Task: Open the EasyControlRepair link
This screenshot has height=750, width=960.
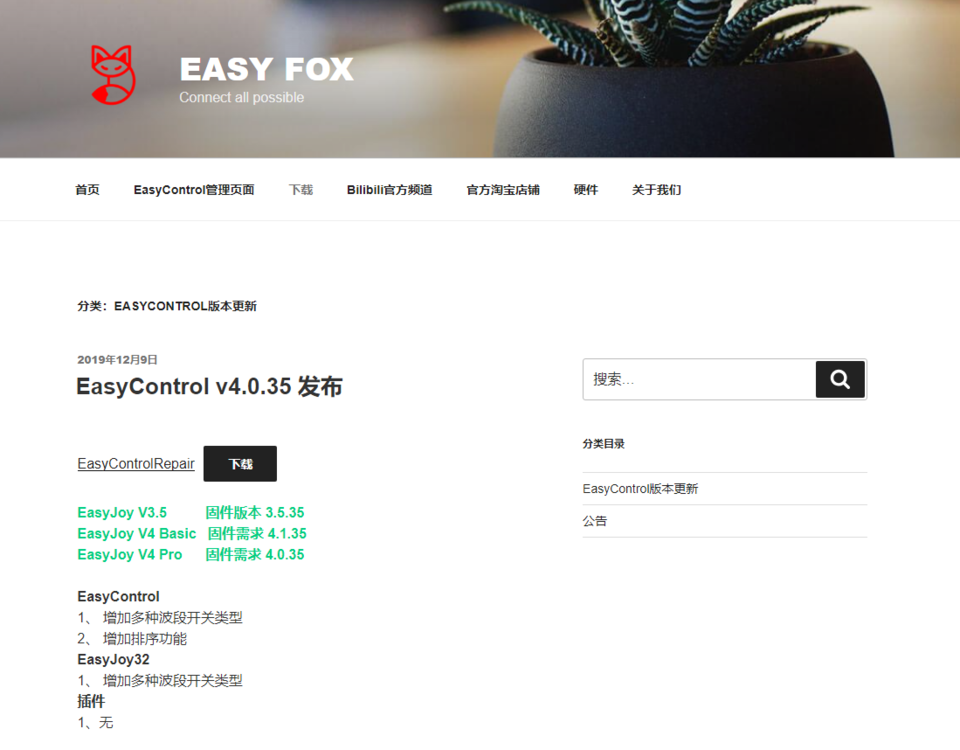Action: pos(136,464)
